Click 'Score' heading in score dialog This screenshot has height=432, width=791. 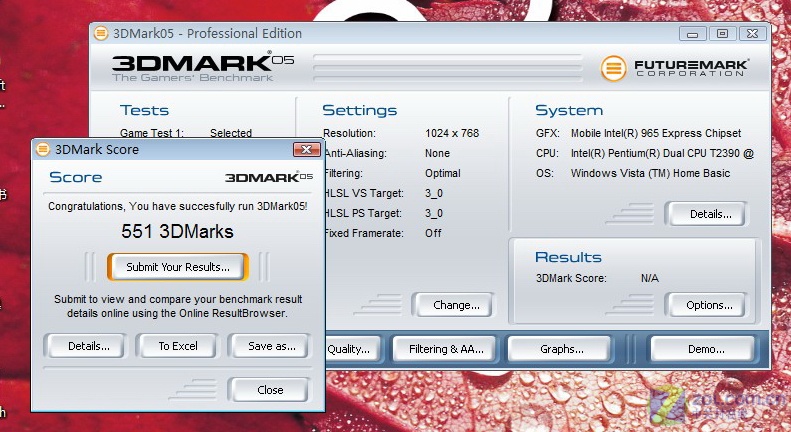click(x=76, y=177)
